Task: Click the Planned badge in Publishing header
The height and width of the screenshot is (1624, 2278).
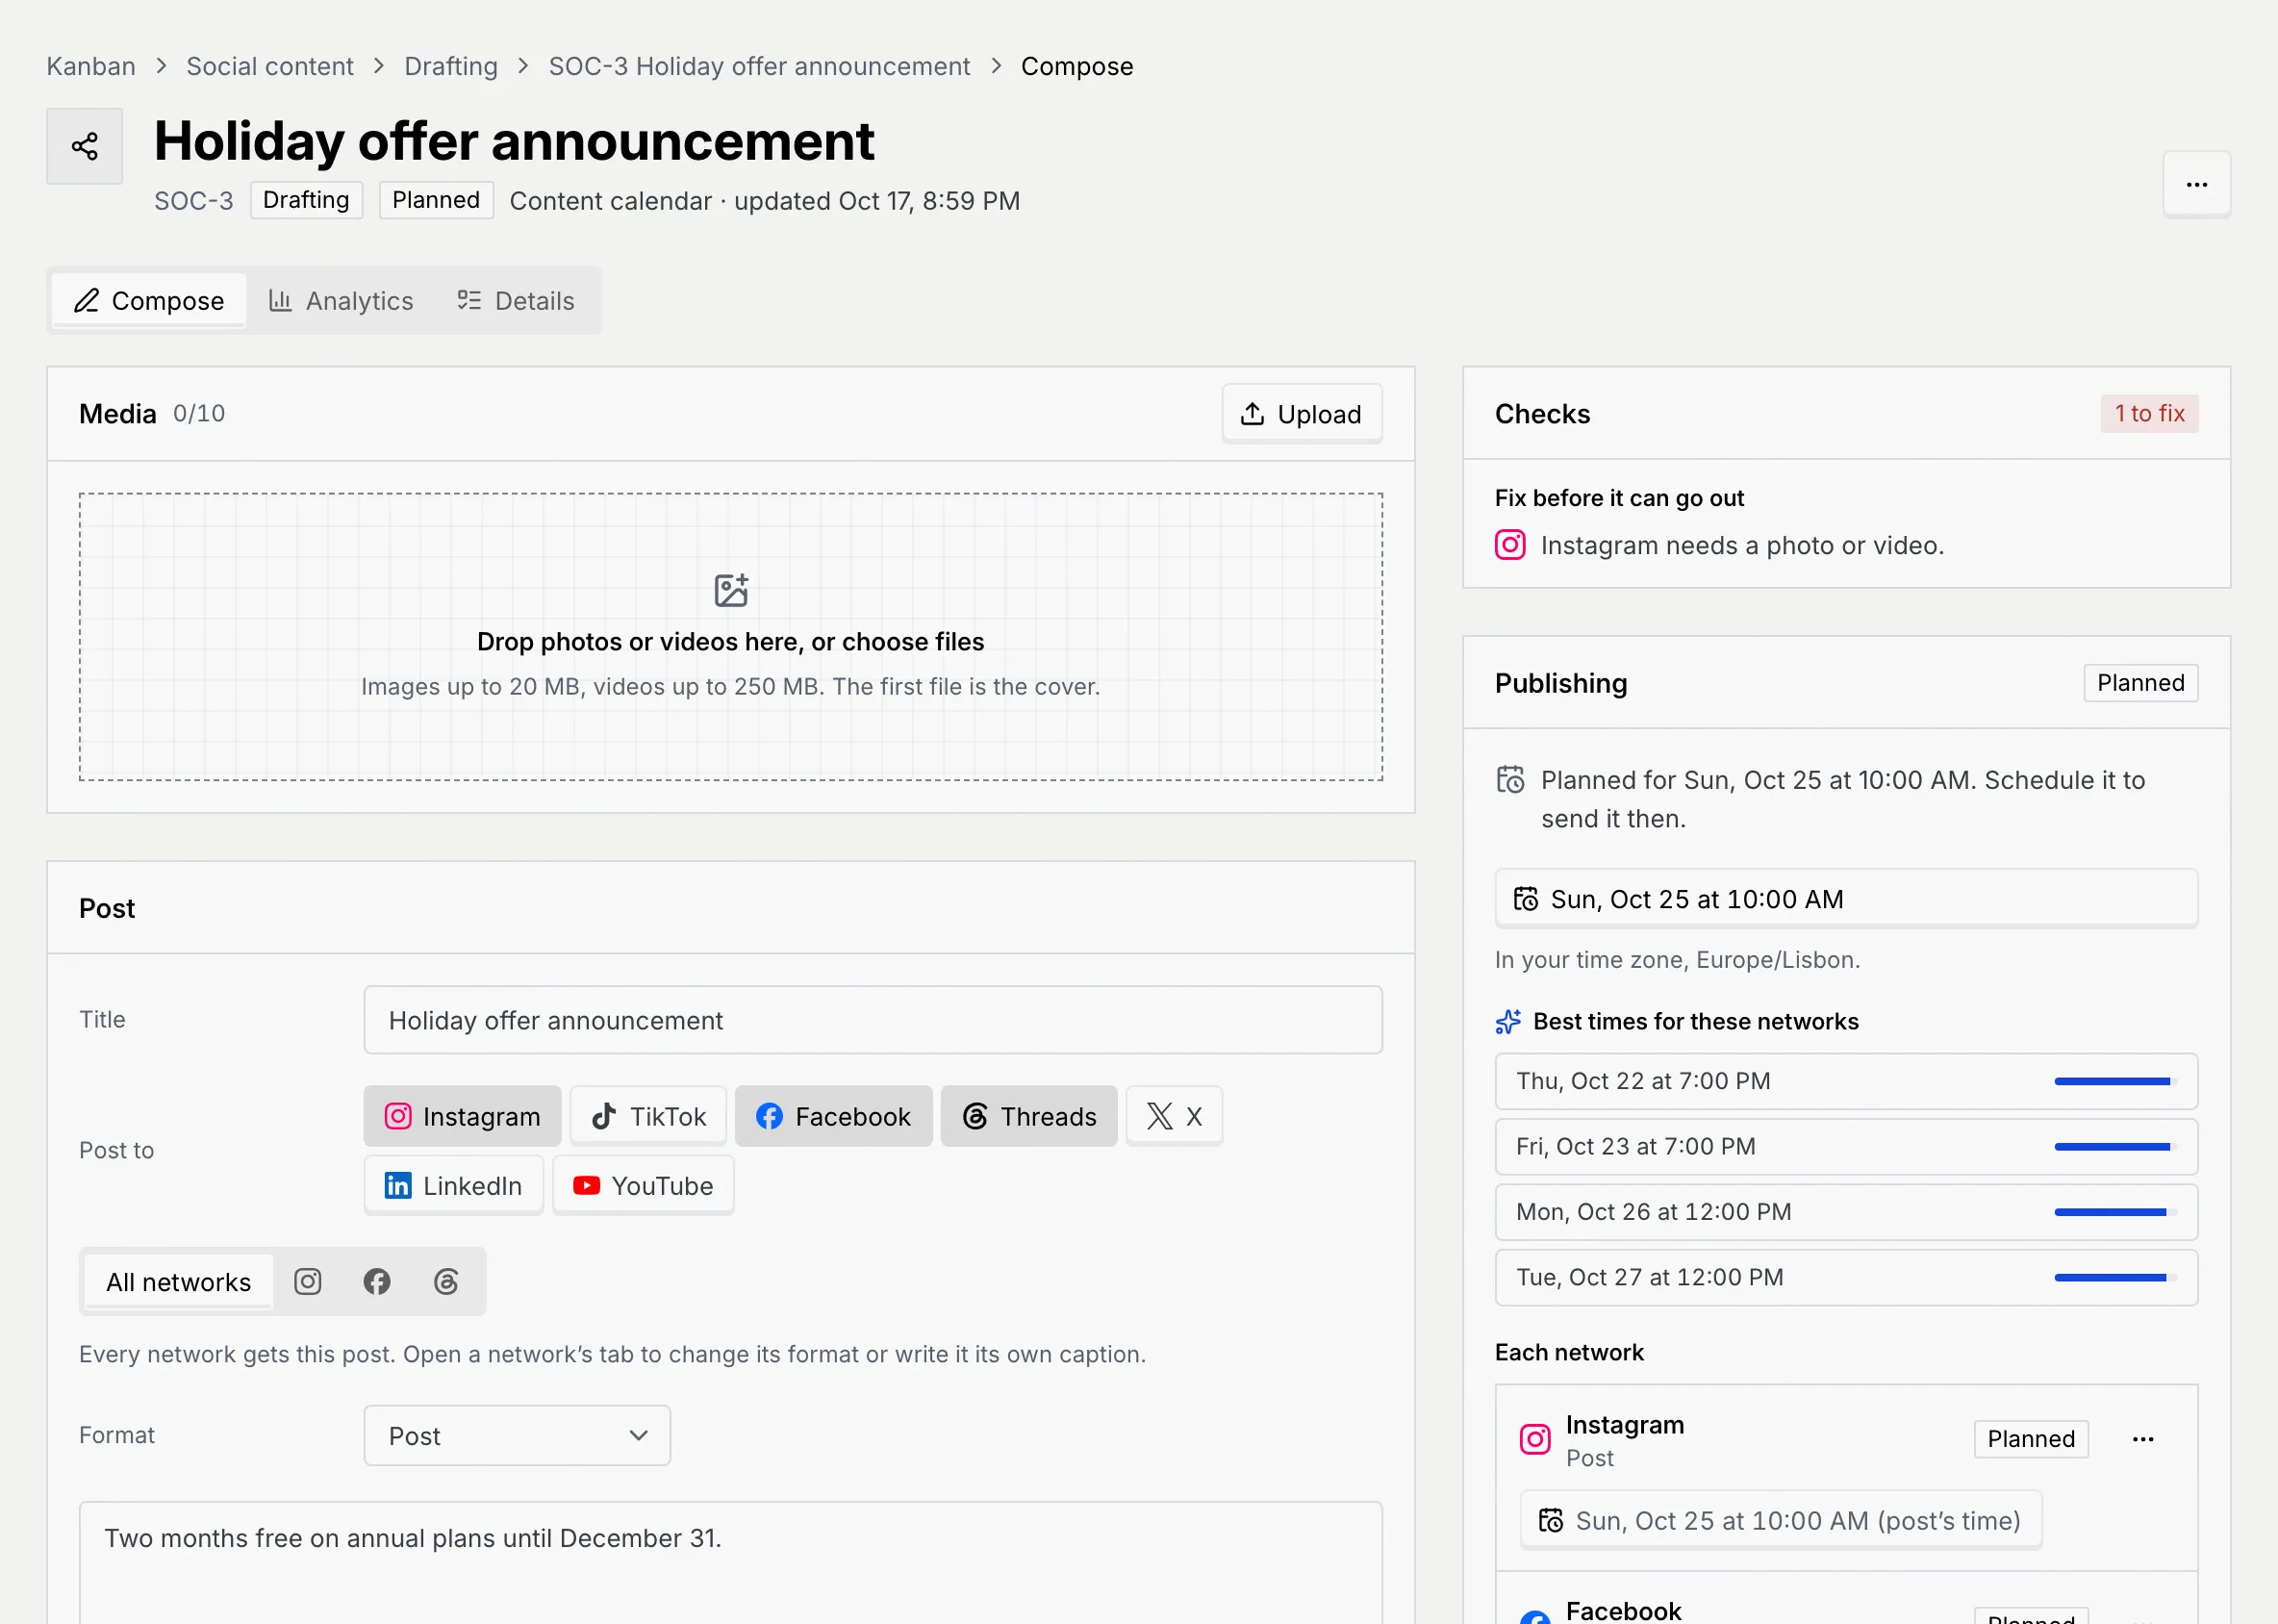Action: pos(2140,683)
